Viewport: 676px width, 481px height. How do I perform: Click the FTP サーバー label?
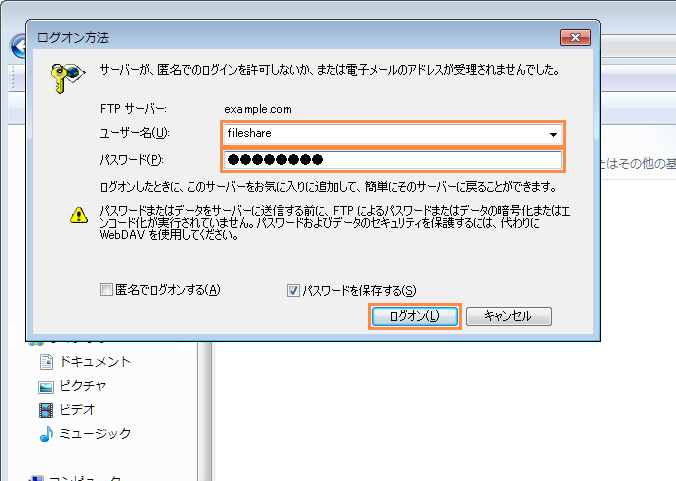pos(133,109)
